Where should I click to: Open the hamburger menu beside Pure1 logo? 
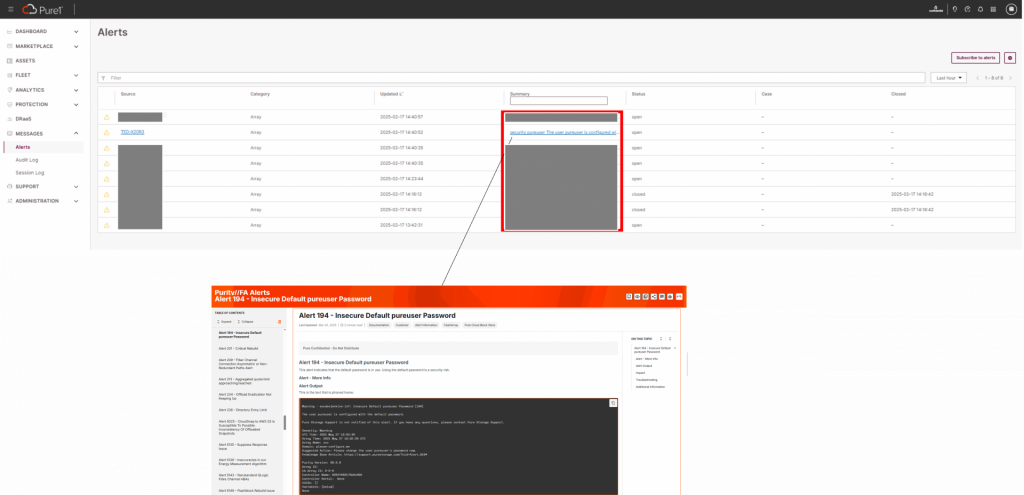(x=9, y=9)
